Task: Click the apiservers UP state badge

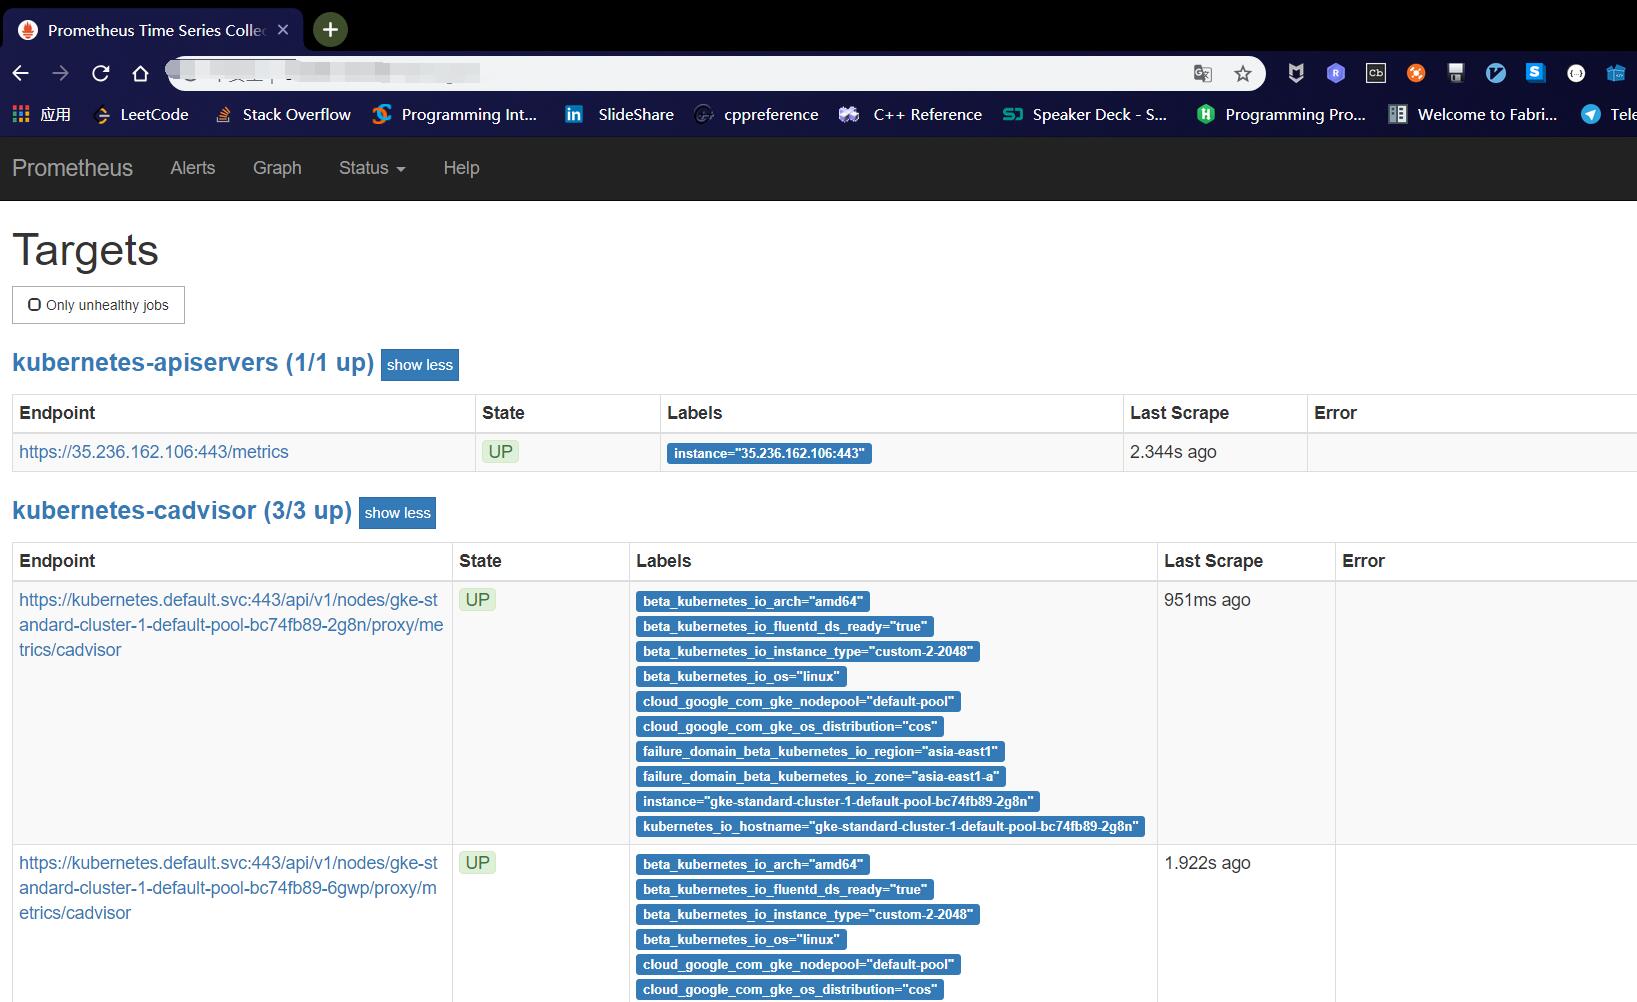Action: 500,452
